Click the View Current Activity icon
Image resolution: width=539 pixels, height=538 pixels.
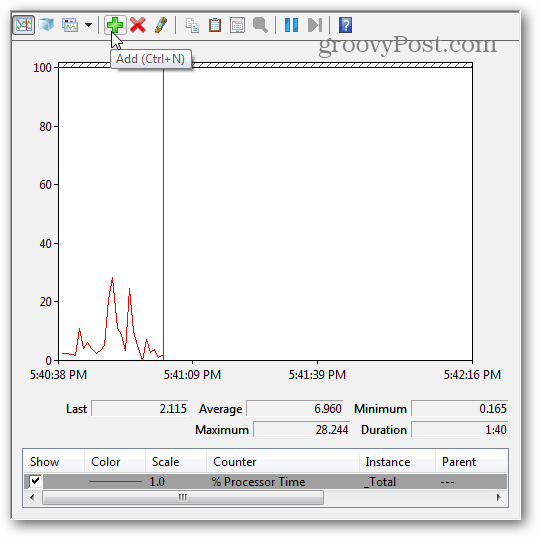click(x=23, y=25)
